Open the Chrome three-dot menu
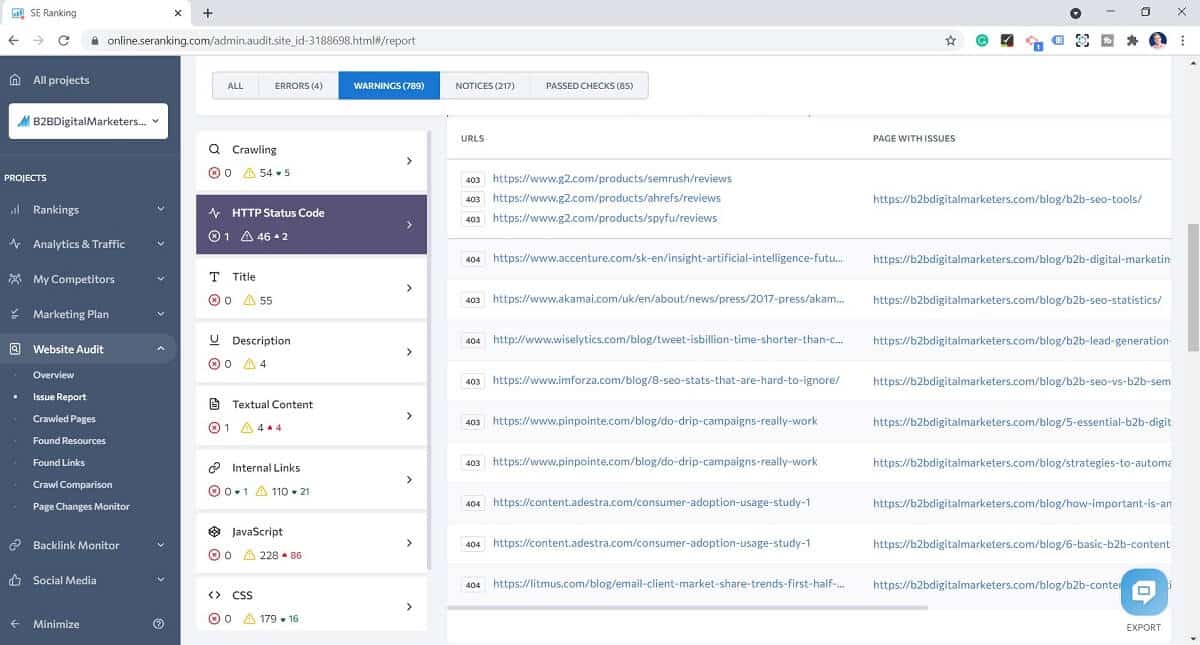The width and height of the screenshot is (1200, 645). (x=1184, y=41)
